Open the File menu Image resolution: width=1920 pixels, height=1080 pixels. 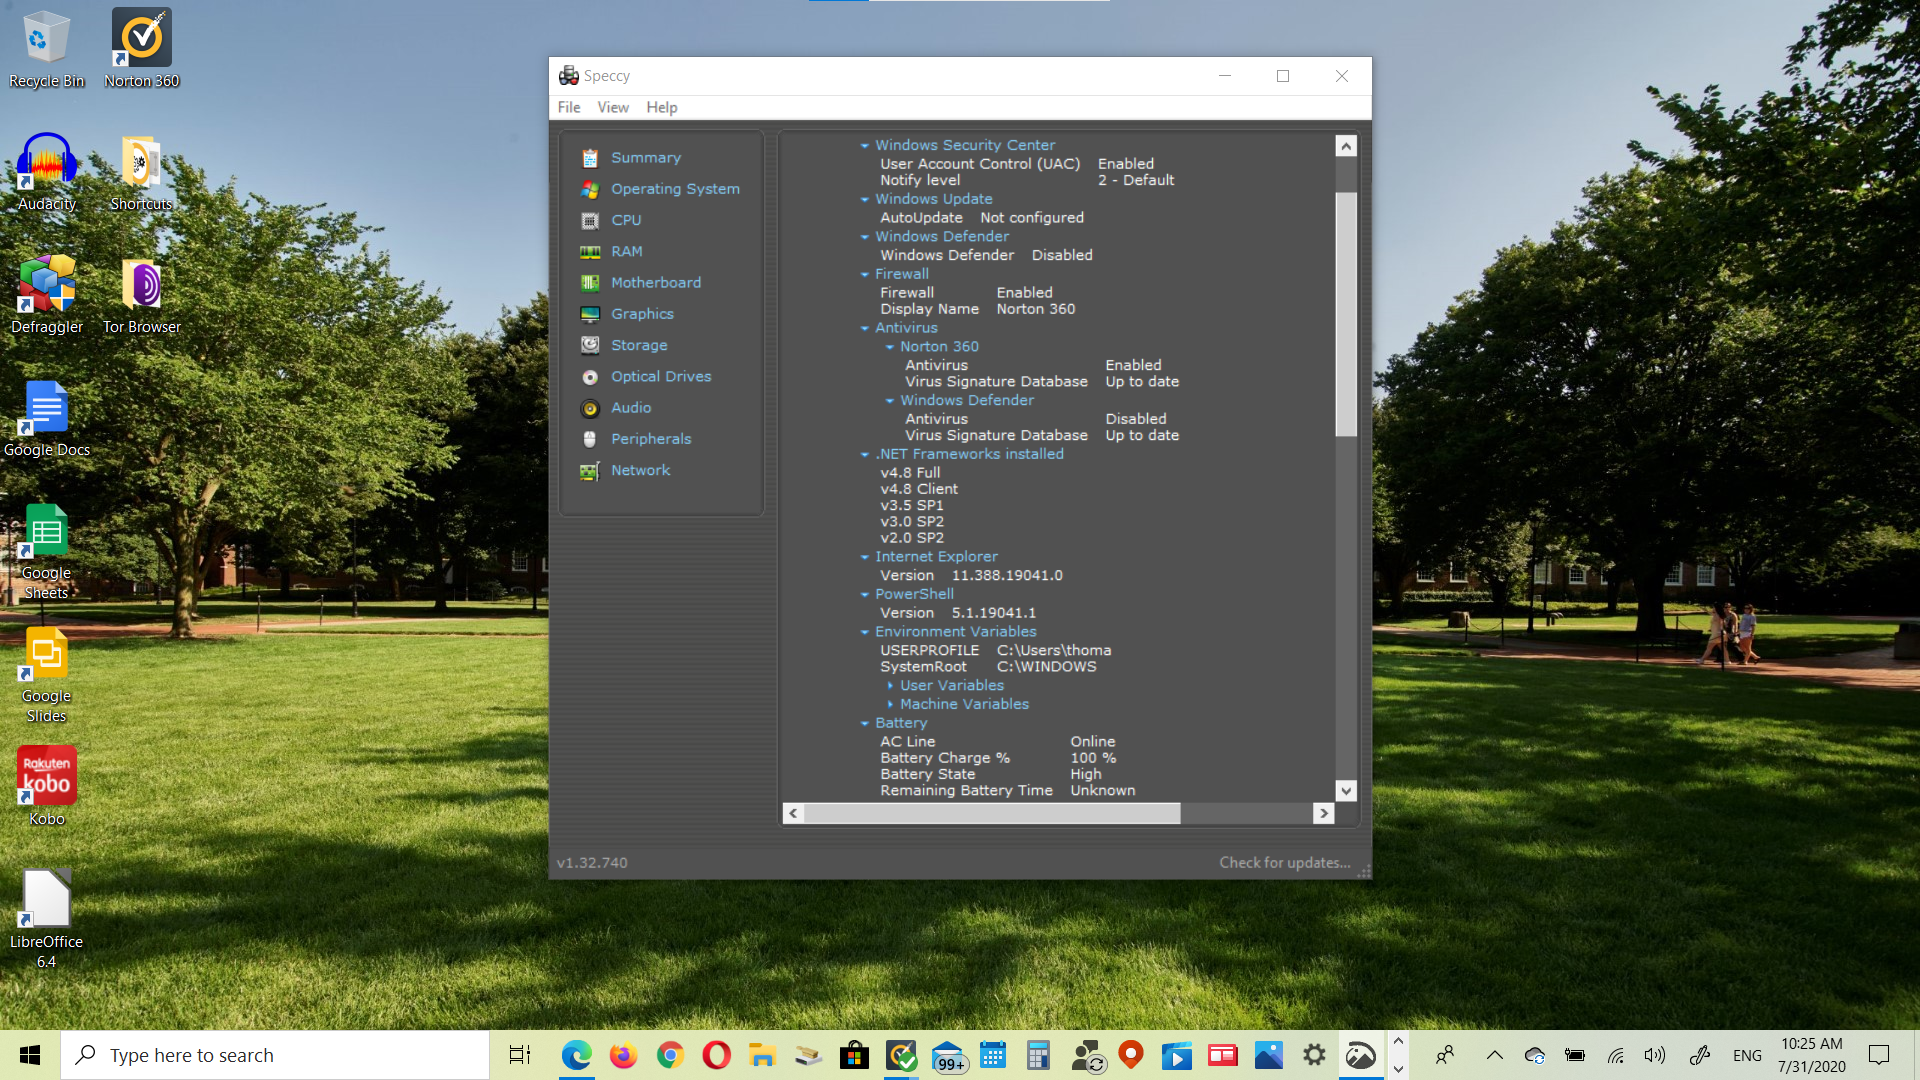[569, 107]
